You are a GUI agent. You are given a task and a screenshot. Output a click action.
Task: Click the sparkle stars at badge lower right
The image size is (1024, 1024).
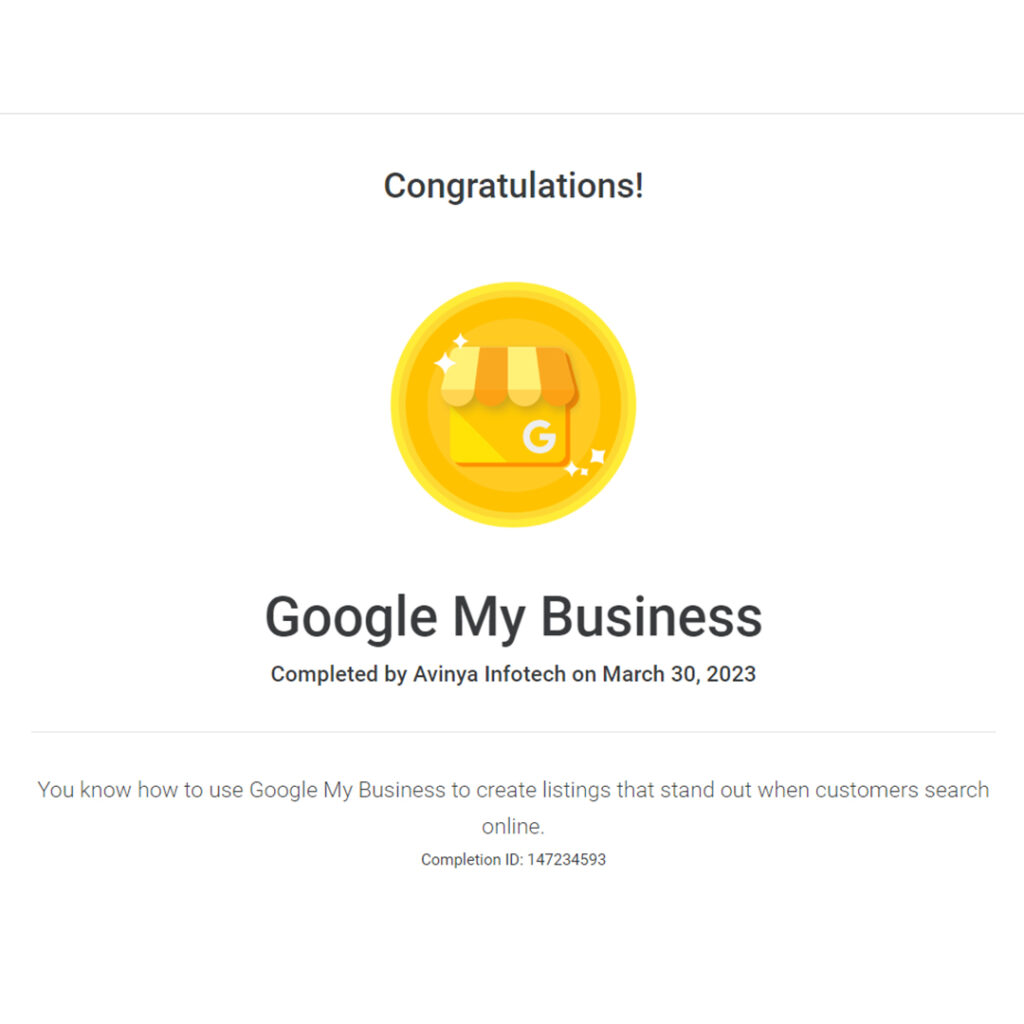click(586, 463)
